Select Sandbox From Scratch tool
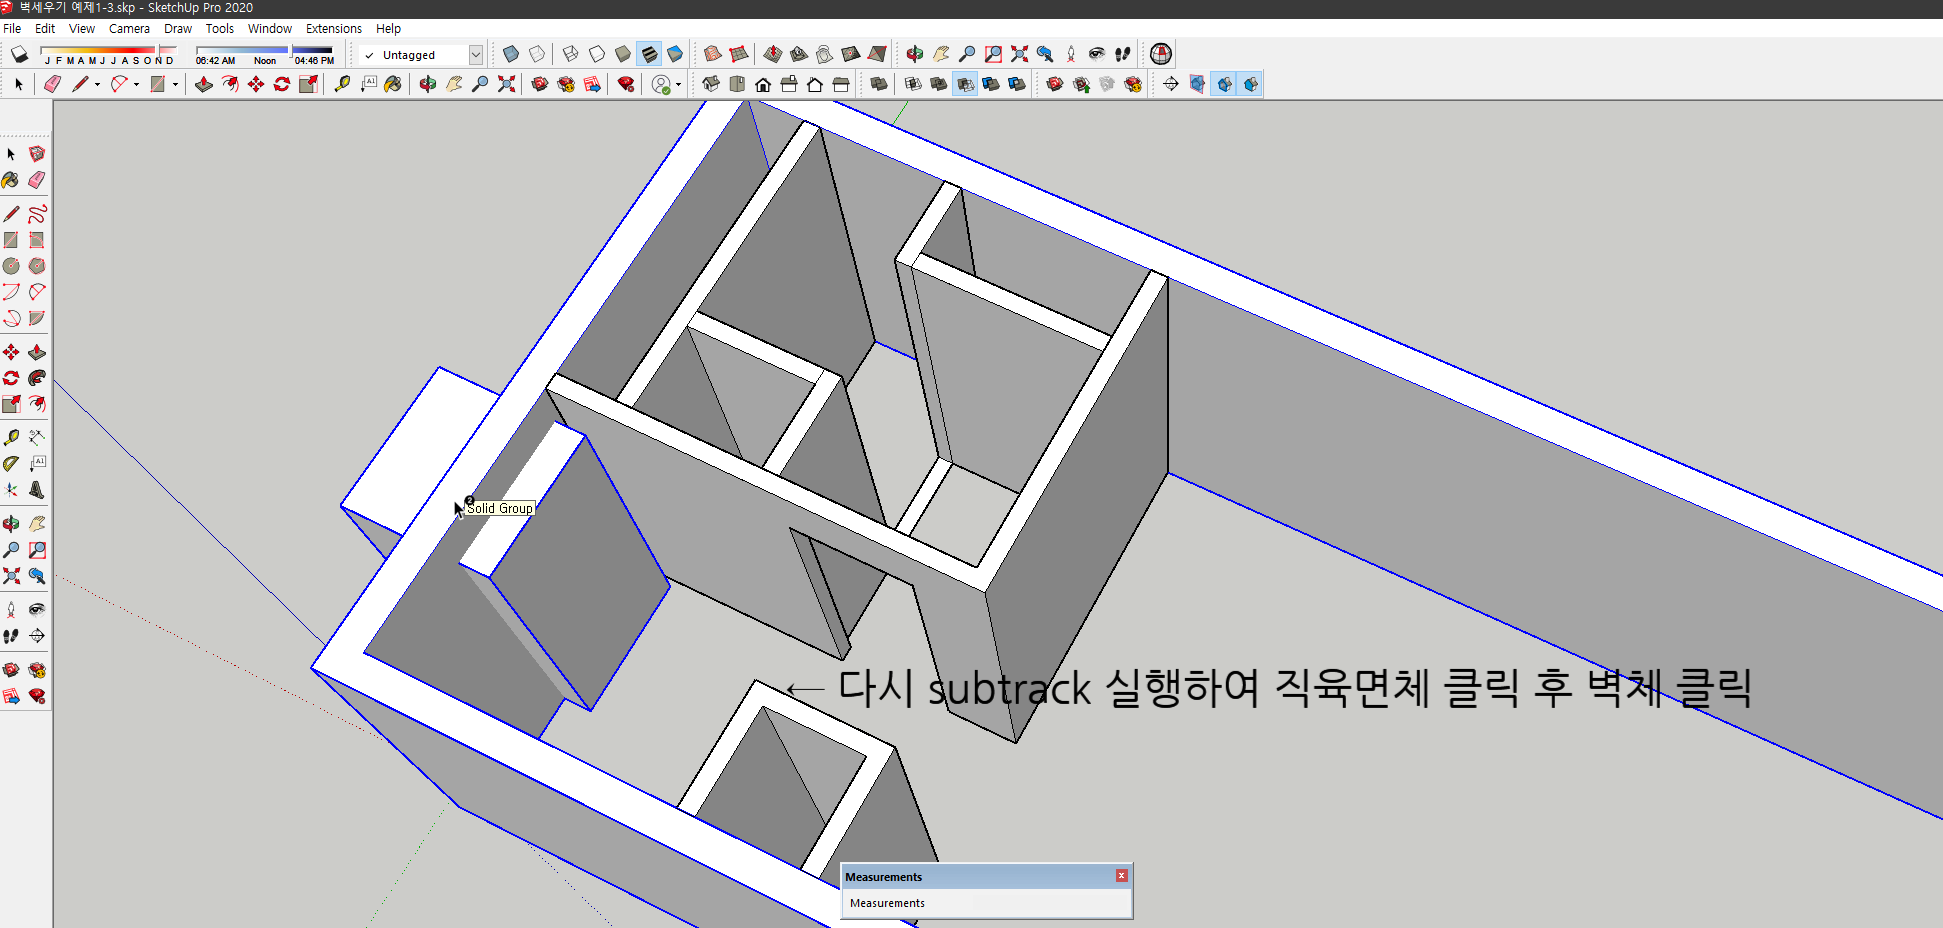Image resolution: width=1943 pixels, height=928 pixels. click(x=739, y=54)
